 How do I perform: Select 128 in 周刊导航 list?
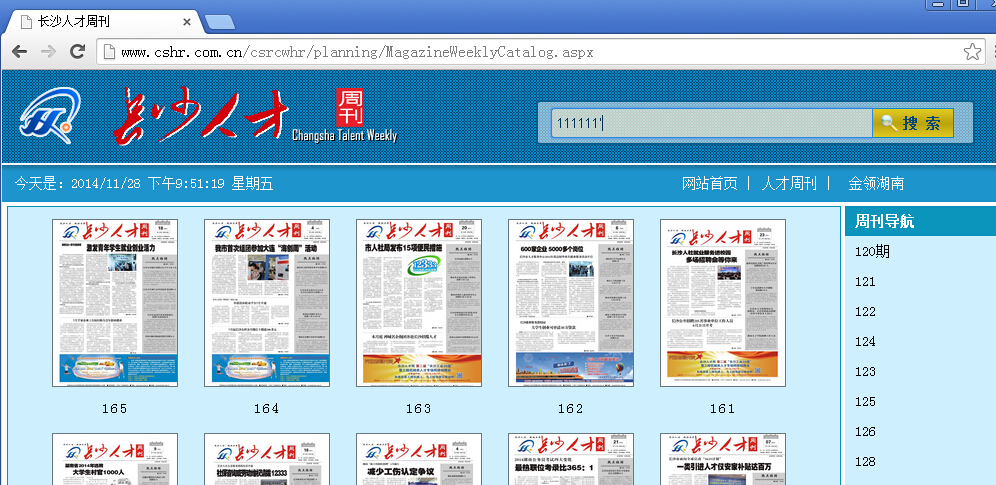pos(865,462)
